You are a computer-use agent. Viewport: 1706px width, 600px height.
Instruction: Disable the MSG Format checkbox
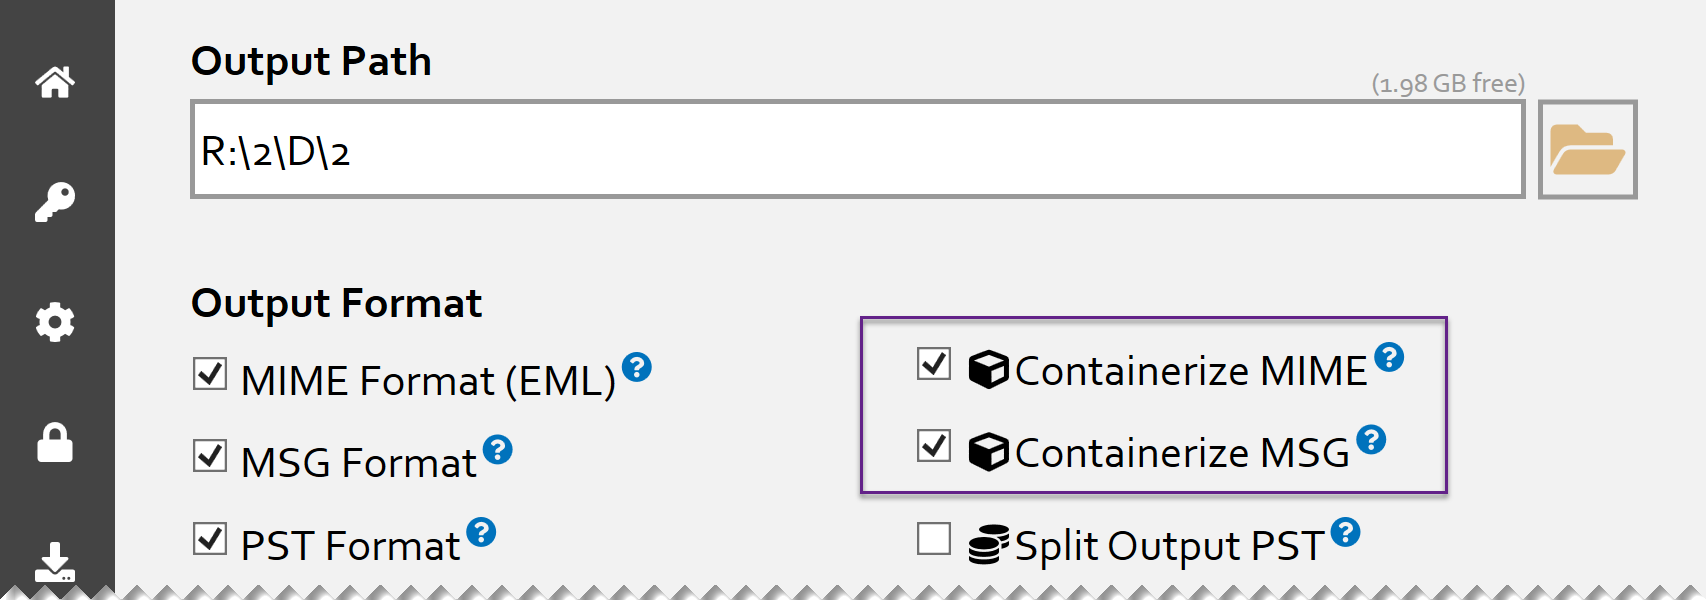[210, 456]
